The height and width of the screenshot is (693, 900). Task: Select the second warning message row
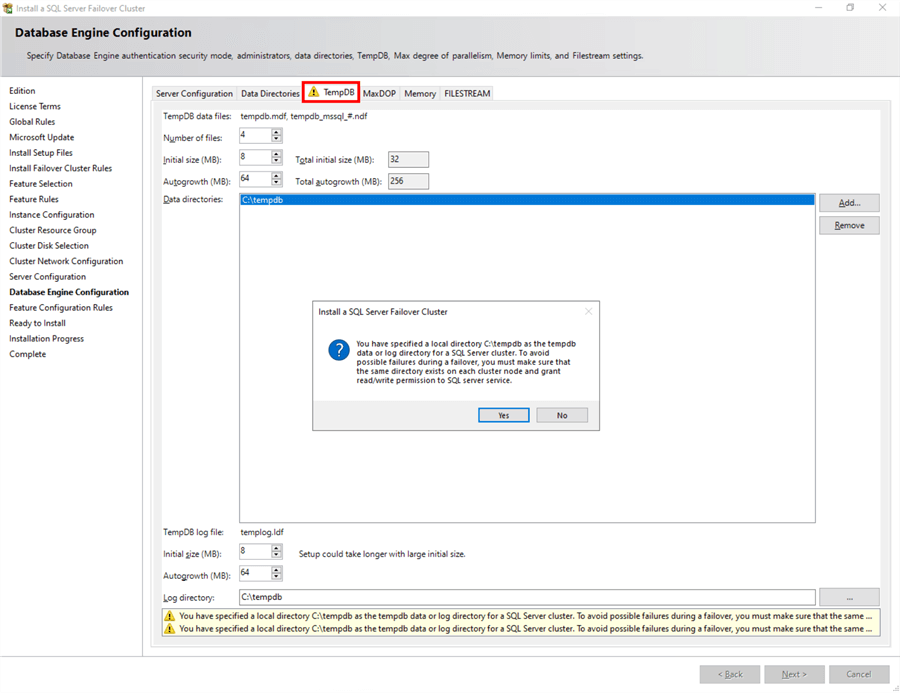(520, 629)
